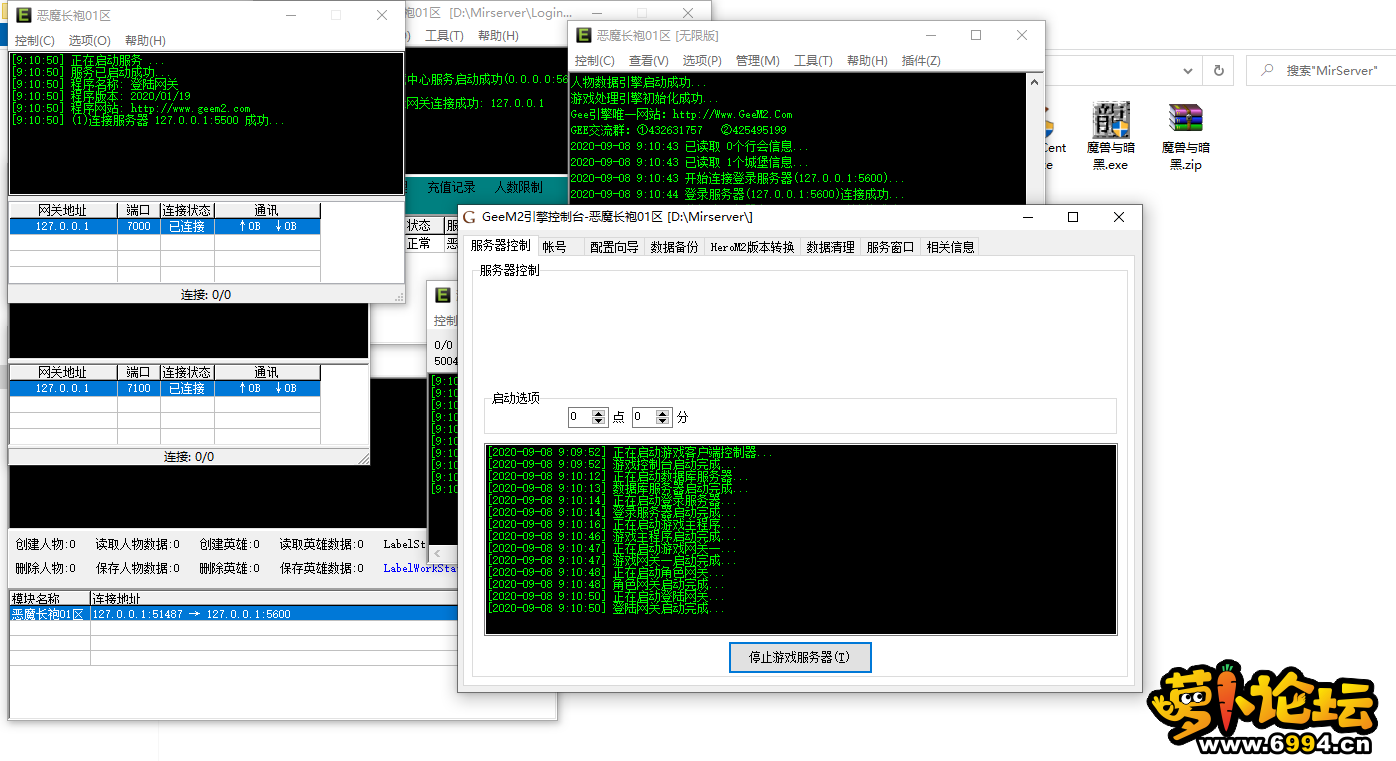Click the 保存英雄数据:0 label
1396x761 pixels.
tap(322, 568)
